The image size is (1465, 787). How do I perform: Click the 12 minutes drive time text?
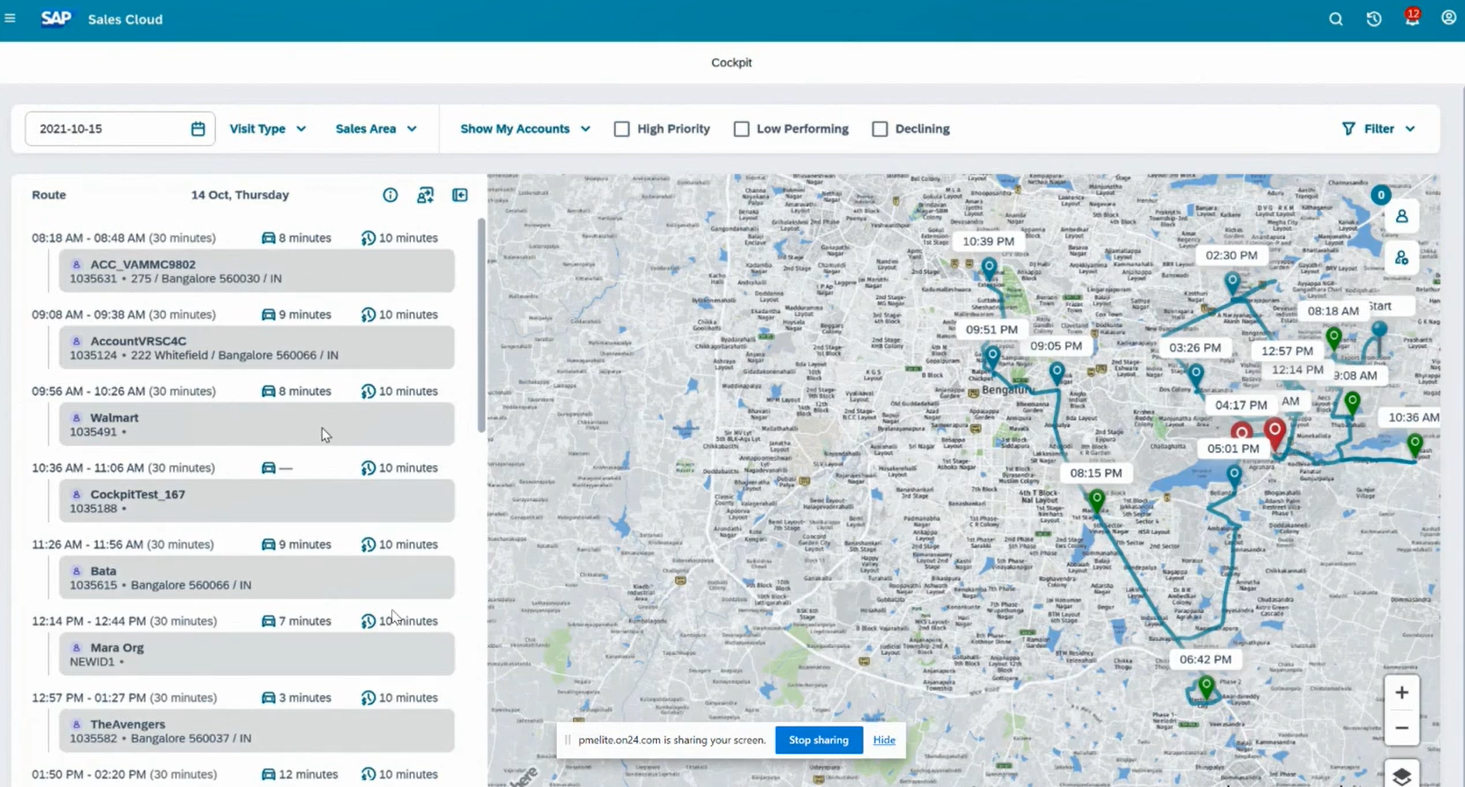coord(308,774)
